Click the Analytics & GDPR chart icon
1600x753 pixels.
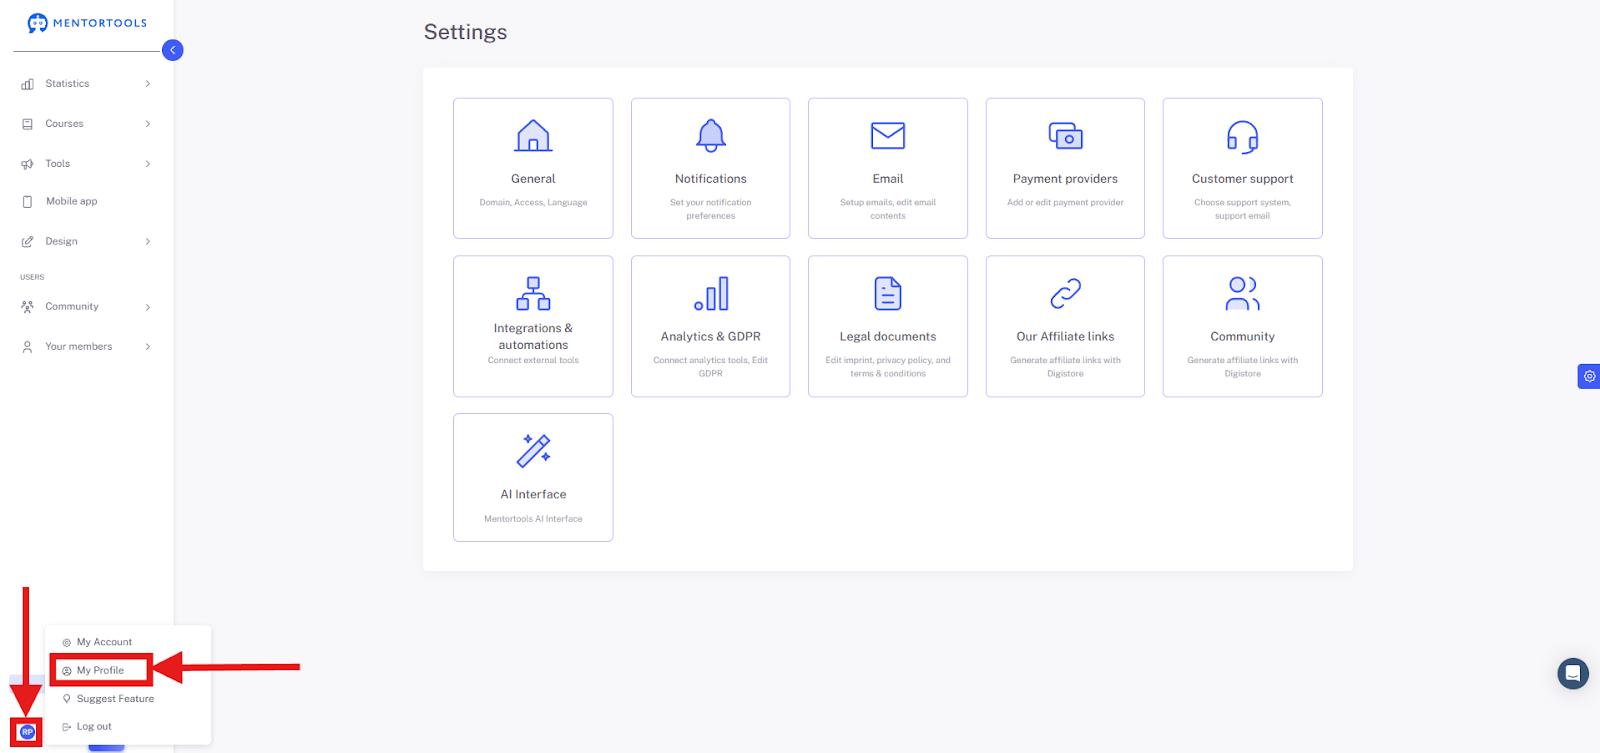711,294
